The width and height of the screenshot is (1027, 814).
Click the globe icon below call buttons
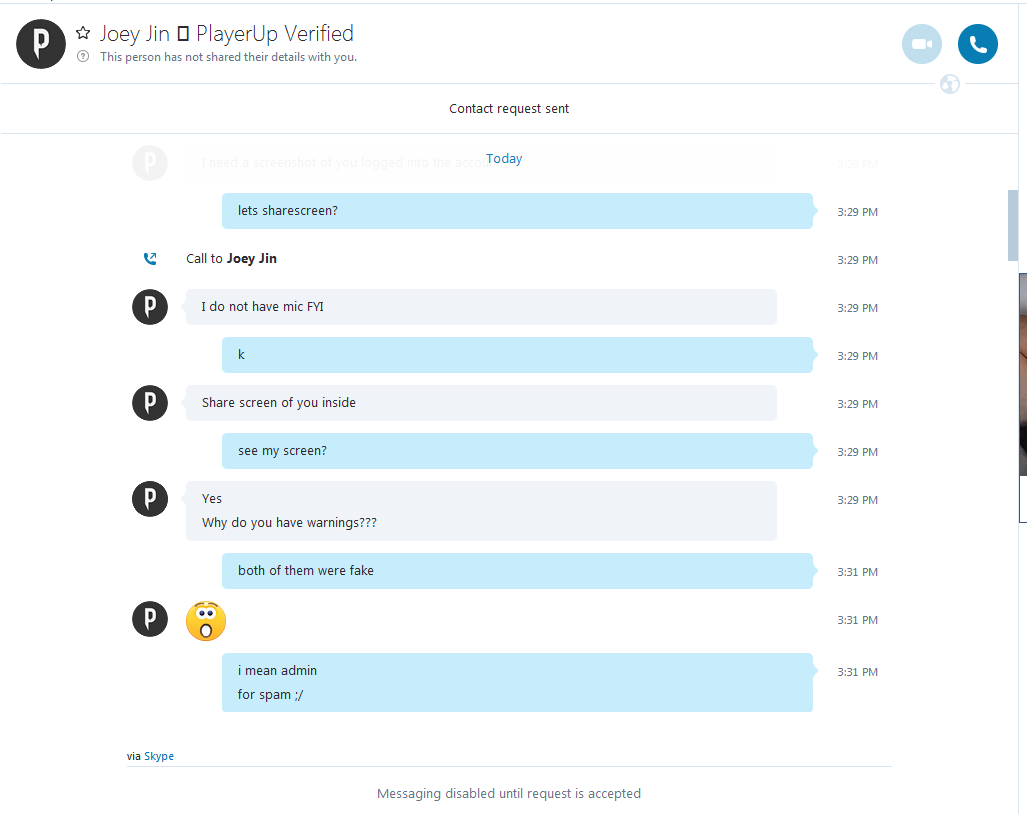(950, 84)
